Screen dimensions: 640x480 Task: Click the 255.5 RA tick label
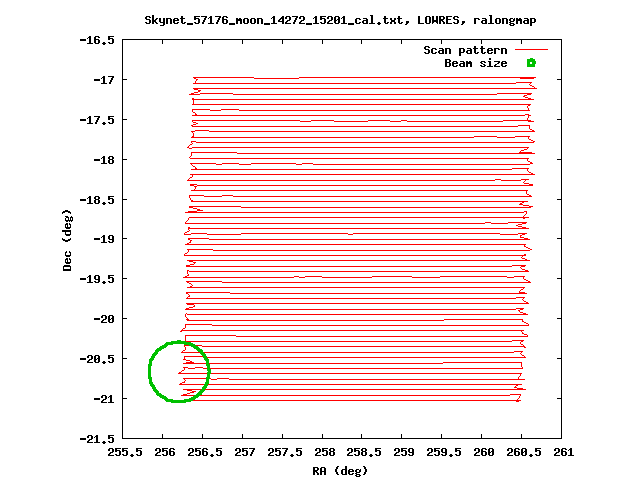pos(125,452)
